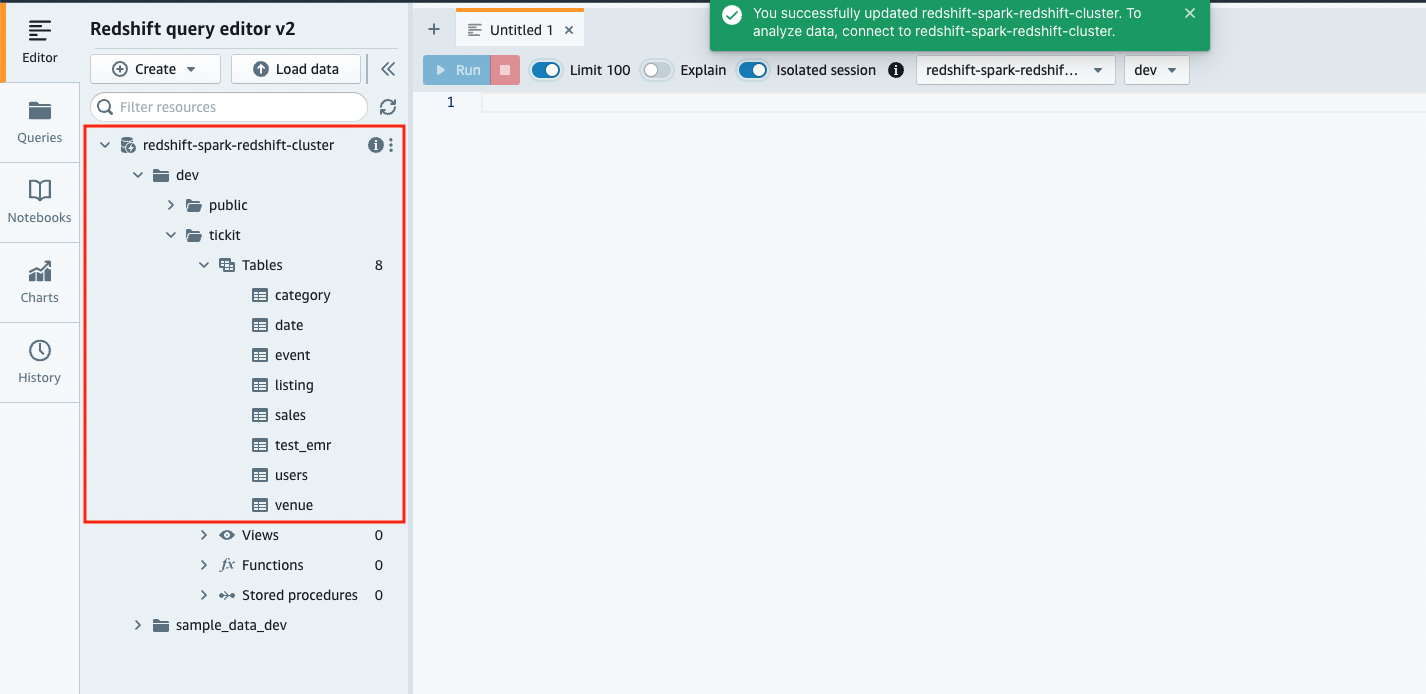Expand the Views node
1426x694 pixels.
point(204,535)
